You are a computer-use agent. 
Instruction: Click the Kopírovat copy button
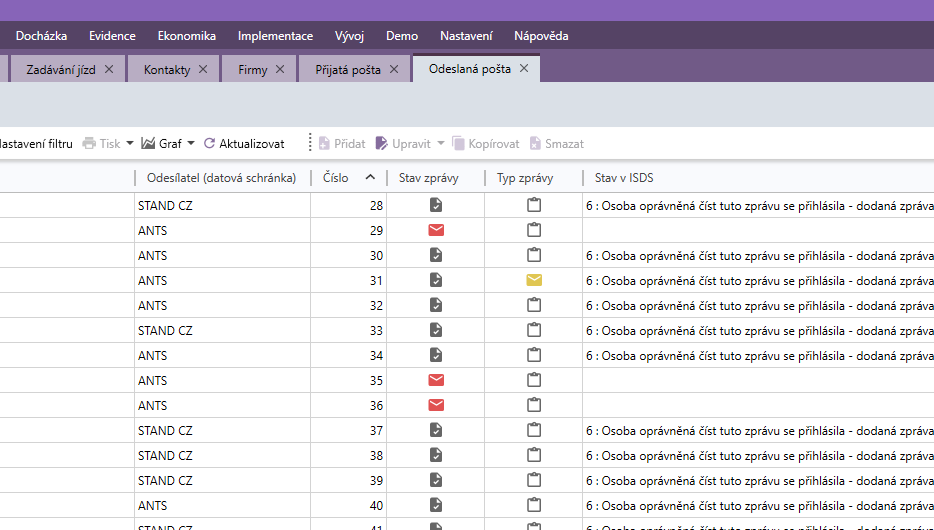(486, 144)
